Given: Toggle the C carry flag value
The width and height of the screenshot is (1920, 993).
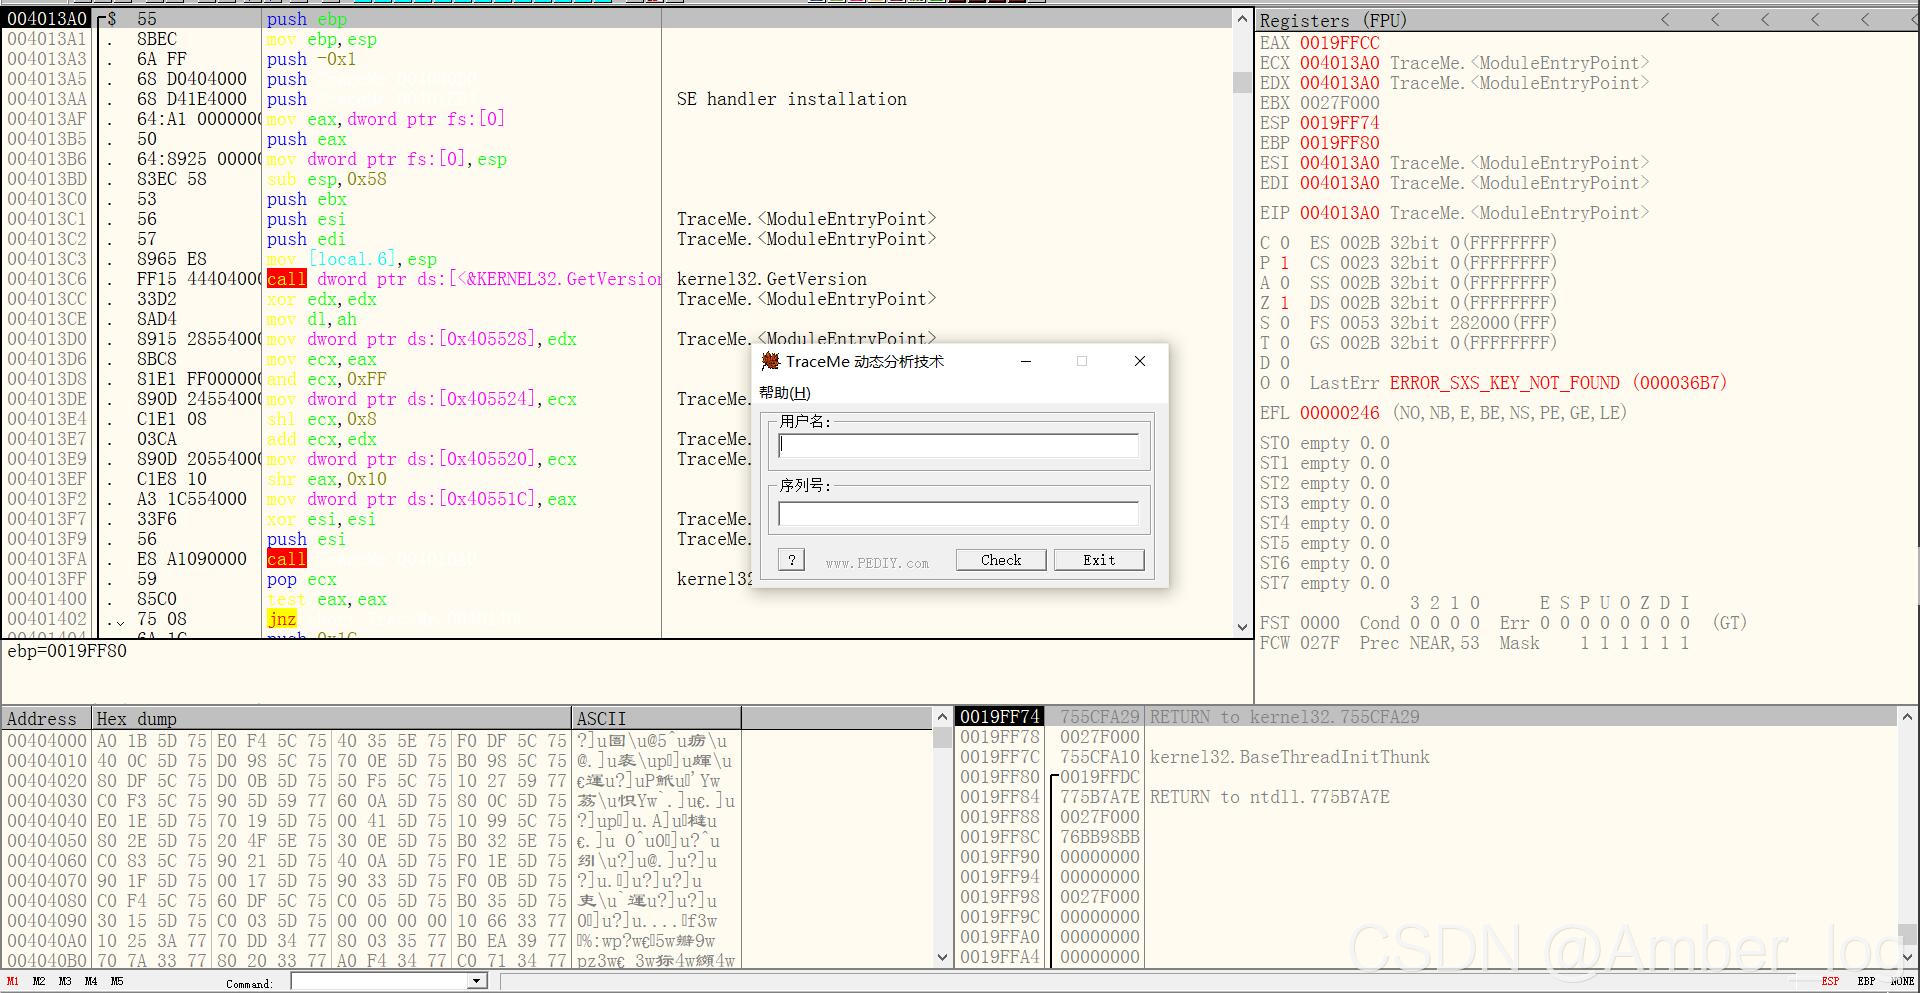Looking at the screenshot, I should [1285, 243].
